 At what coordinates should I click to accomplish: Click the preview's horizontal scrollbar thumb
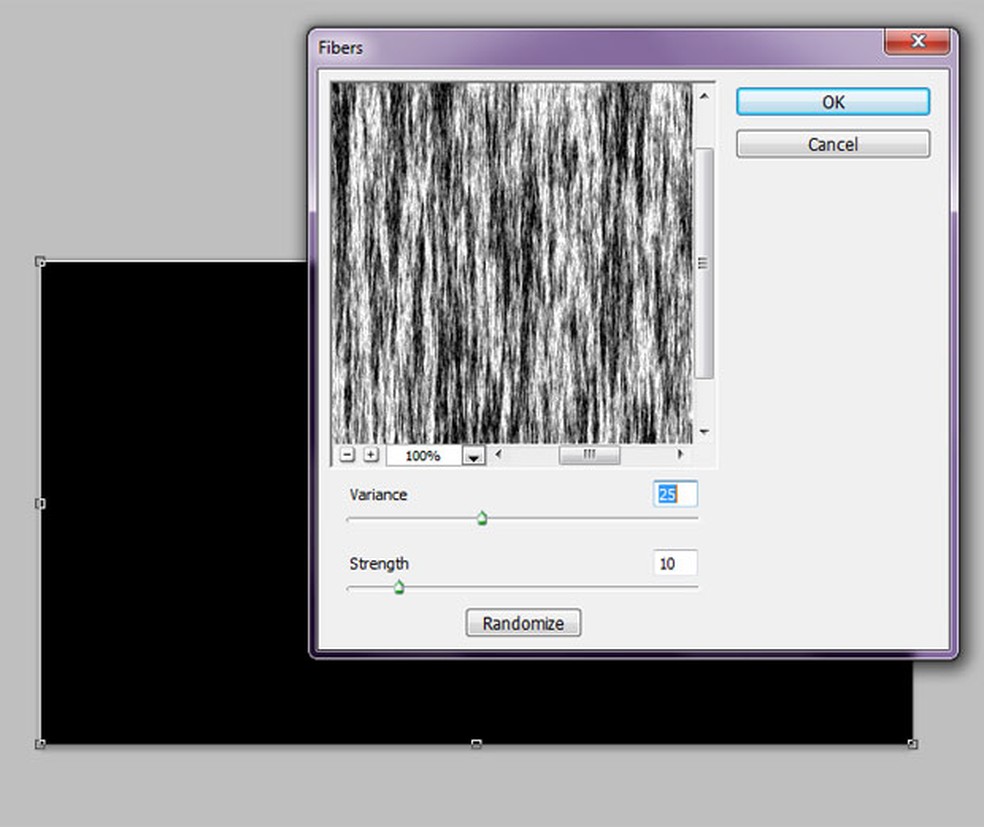click(x=589, y=455)
